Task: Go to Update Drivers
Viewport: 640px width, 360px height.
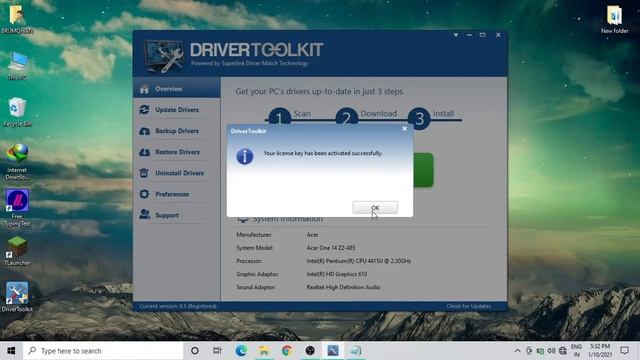Action: (177, 110)
